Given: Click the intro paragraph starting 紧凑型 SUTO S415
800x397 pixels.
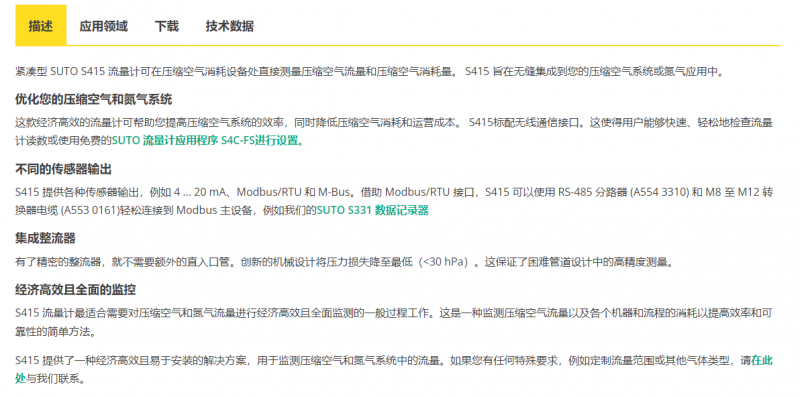Looking at the screenshot, I should pyautogui.click(x=370, y=71).
